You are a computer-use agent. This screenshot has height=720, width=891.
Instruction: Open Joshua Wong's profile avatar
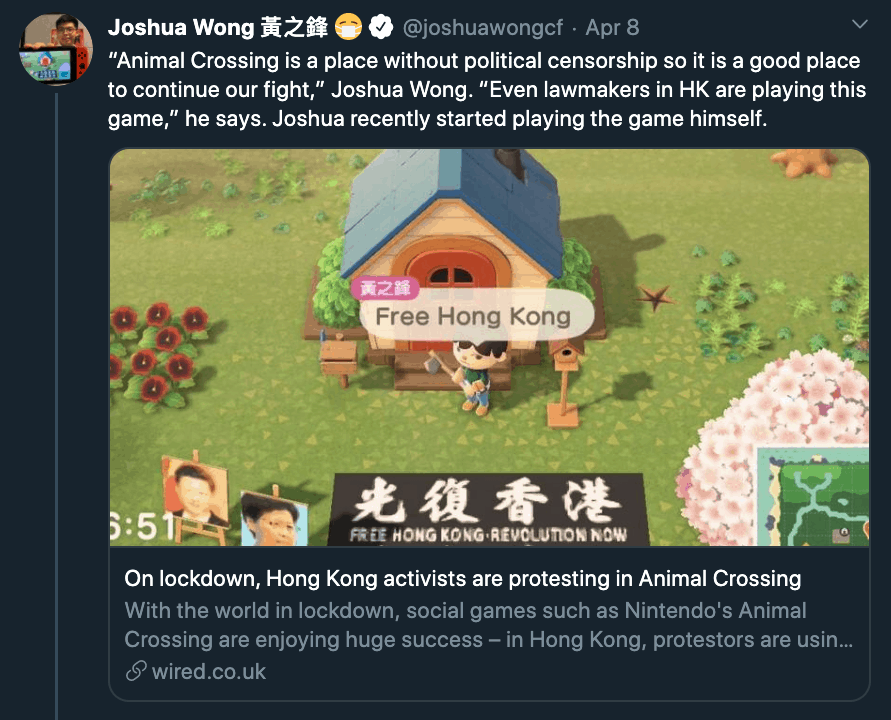click(x=56, y=49)
